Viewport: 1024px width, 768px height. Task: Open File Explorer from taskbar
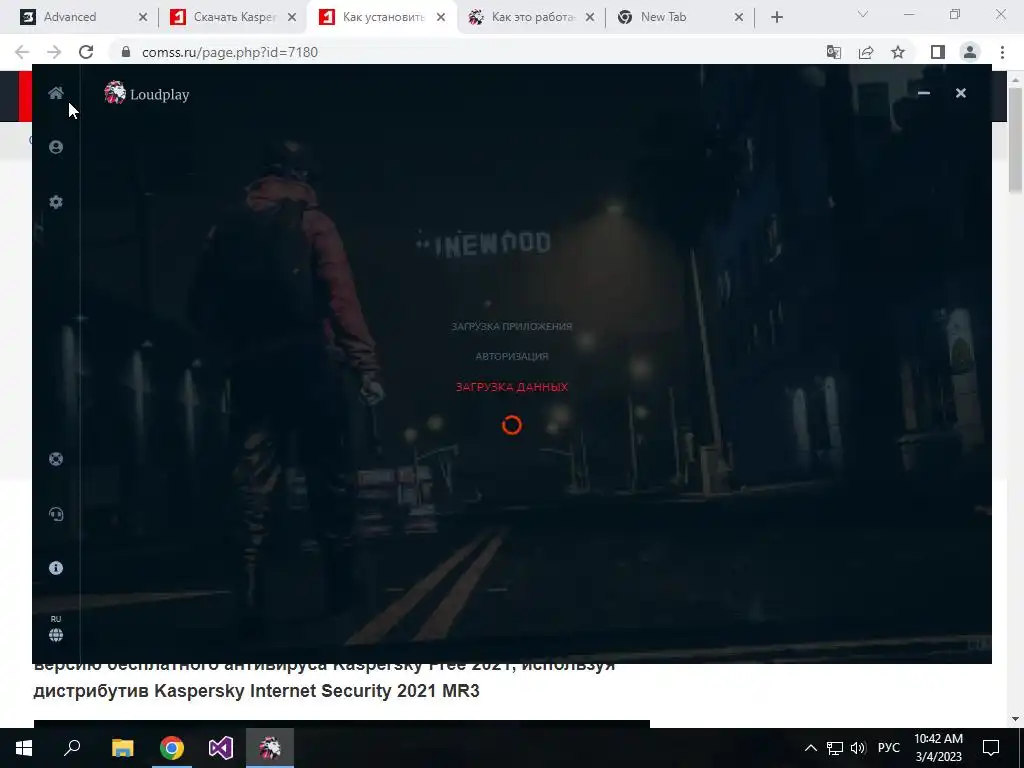123,748
